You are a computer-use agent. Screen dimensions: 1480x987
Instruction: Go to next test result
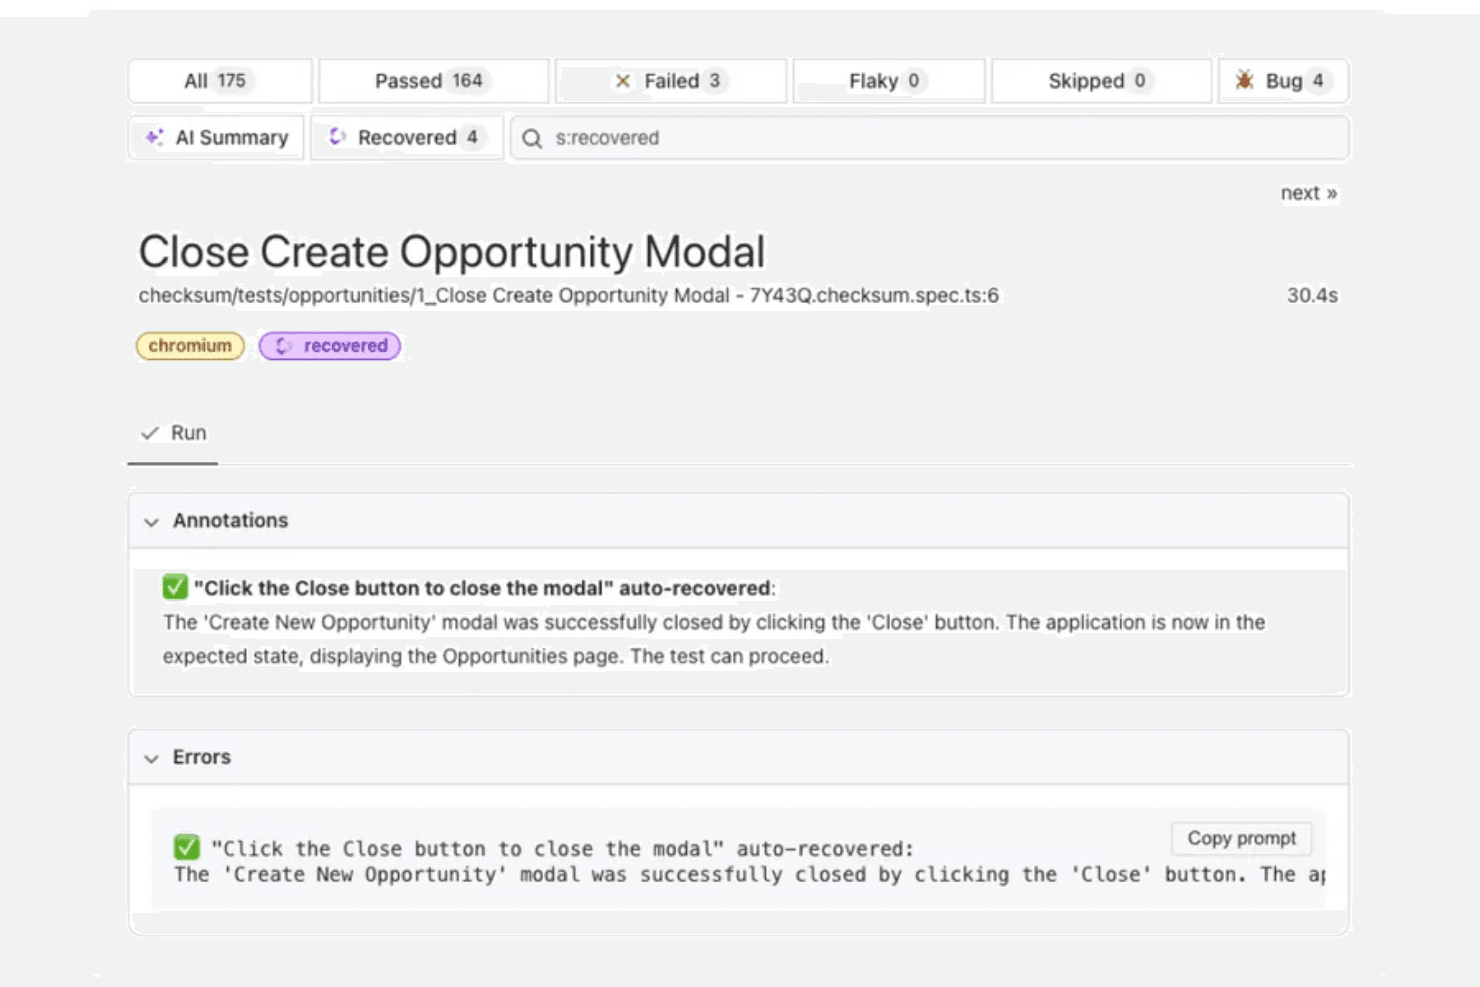tap(1309, 193)
